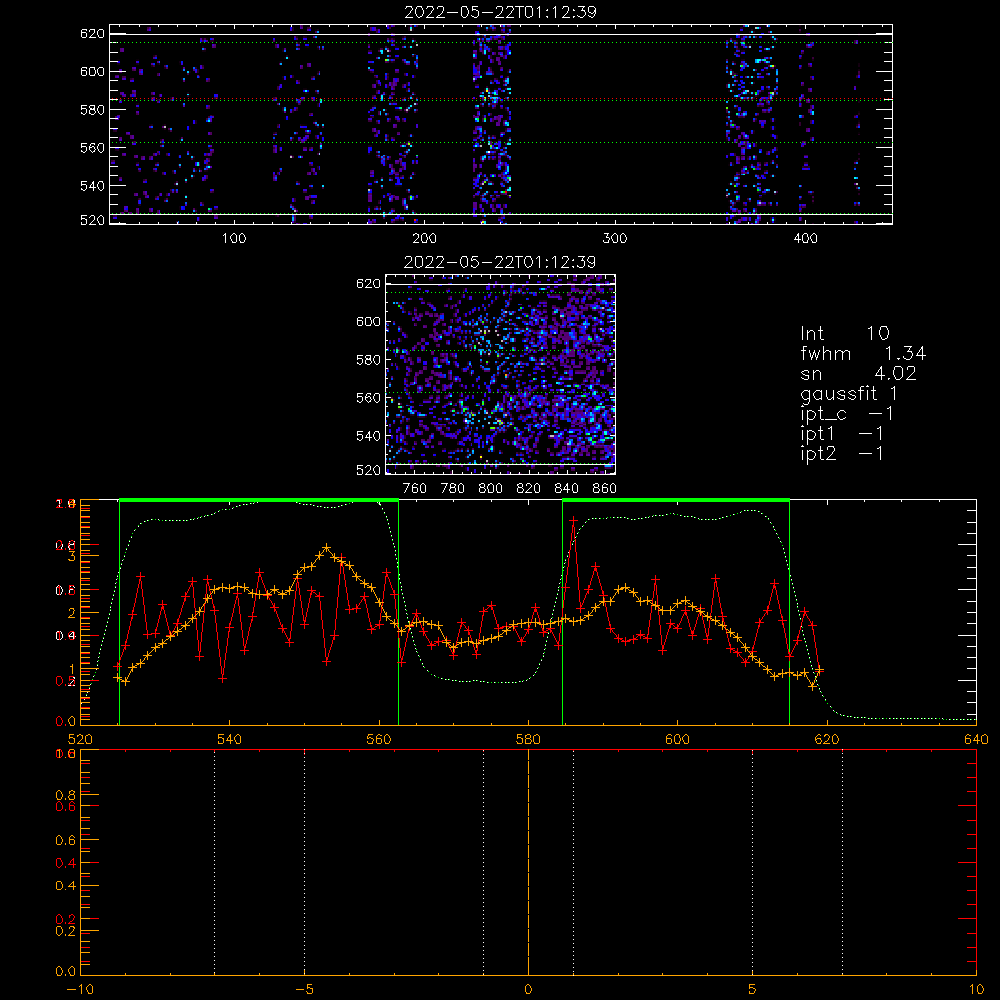Click the top panel title 2022-05-22T01:12:39
Viewport: 1000px width, 1000px height.
coord(501,12)
